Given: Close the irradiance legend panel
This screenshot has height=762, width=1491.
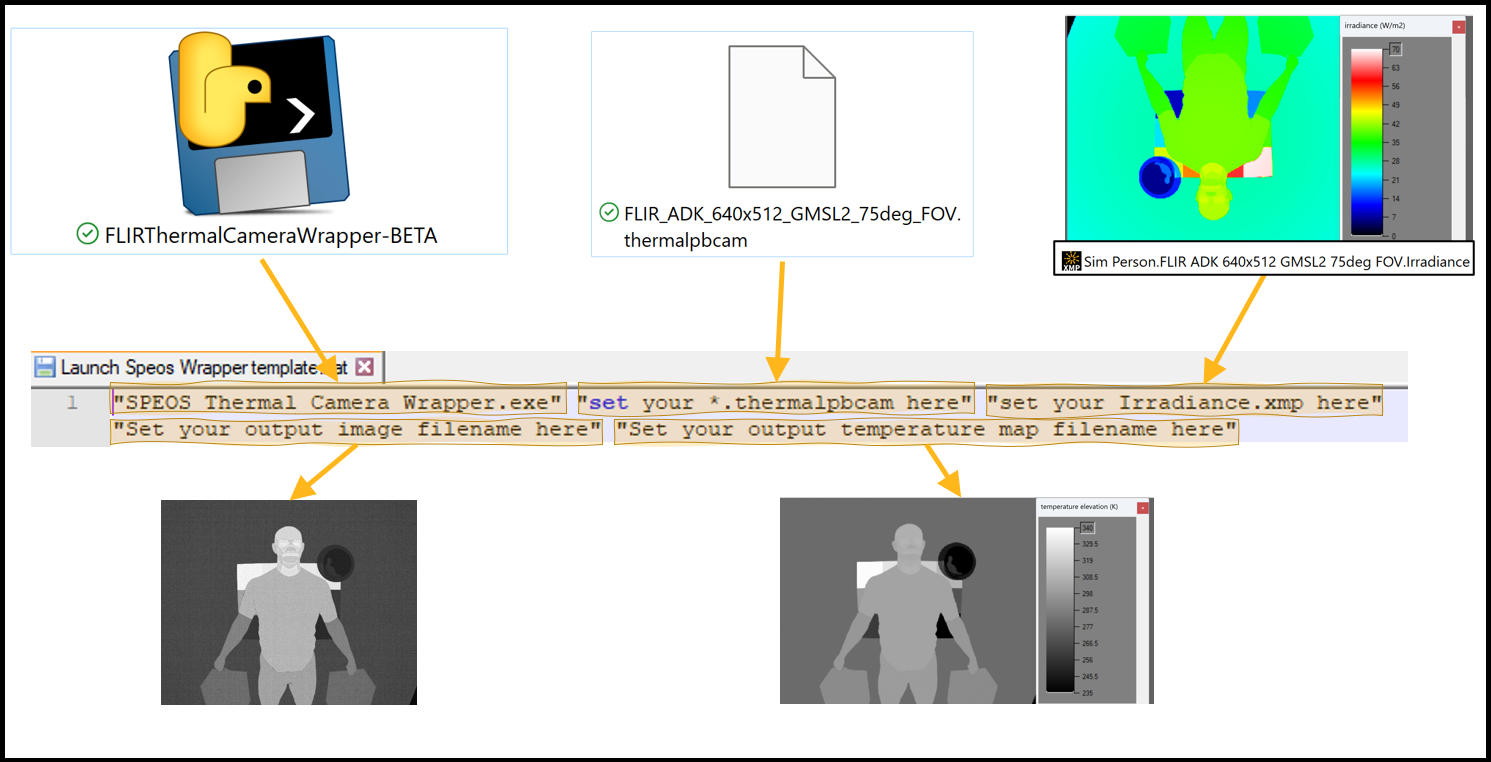Looking at the screenshot, I should click(1458, 27).
